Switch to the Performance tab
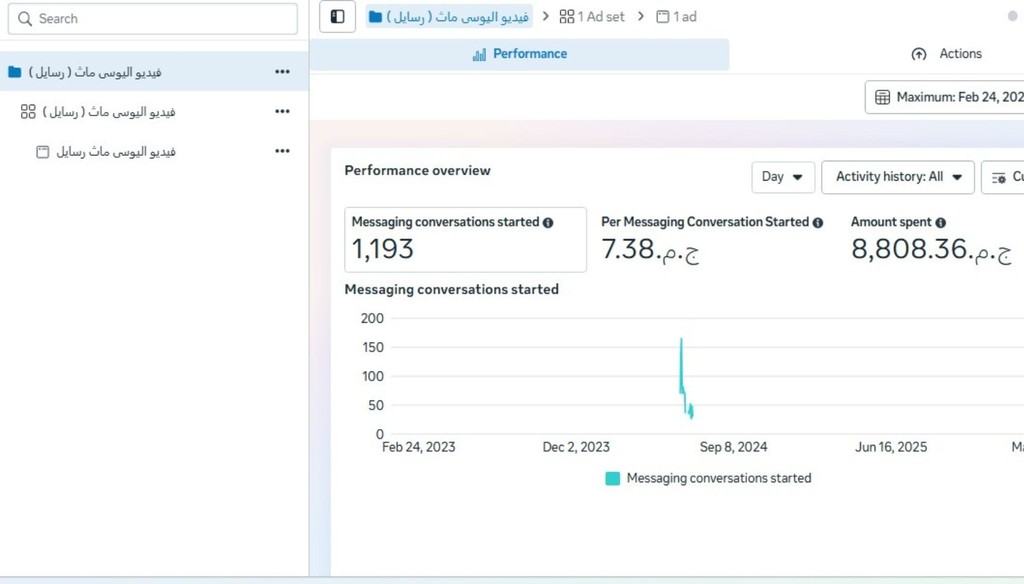The height and width of the screenshot is (584, 1024). [519, 54]
